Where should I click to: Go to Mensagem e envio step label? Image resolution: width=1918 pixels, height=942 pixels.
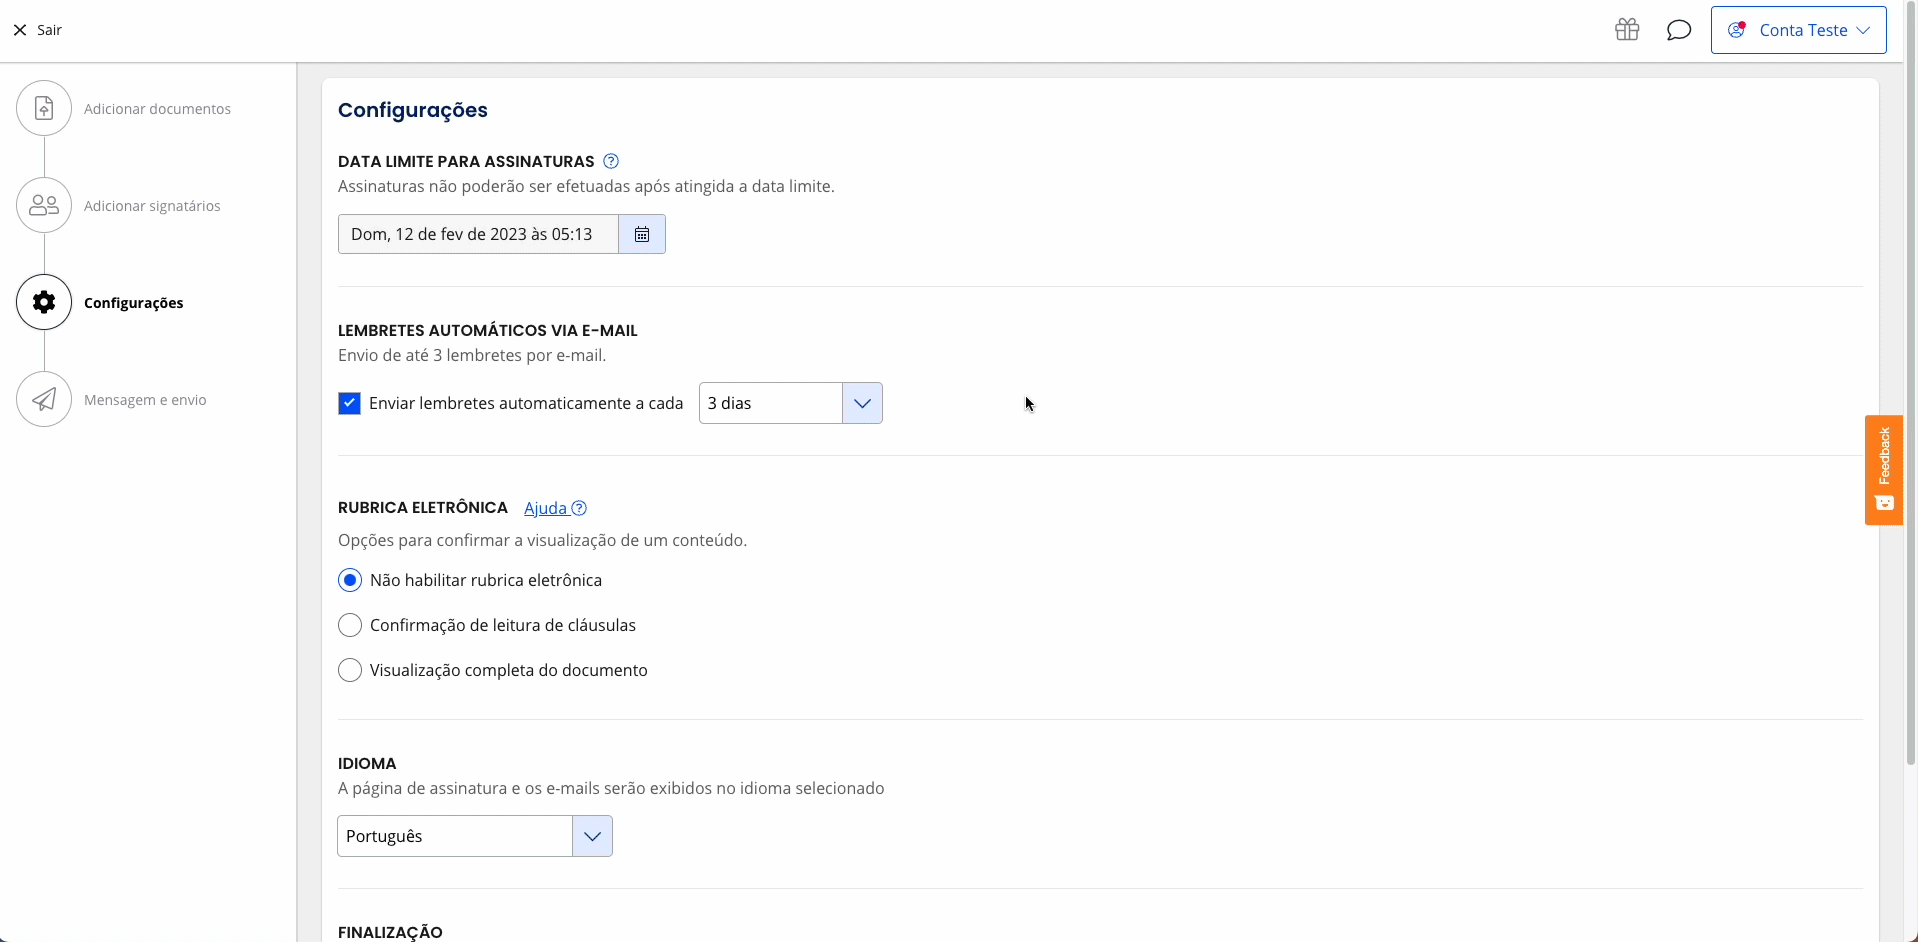pyautogui.click(x=145, y=399)
